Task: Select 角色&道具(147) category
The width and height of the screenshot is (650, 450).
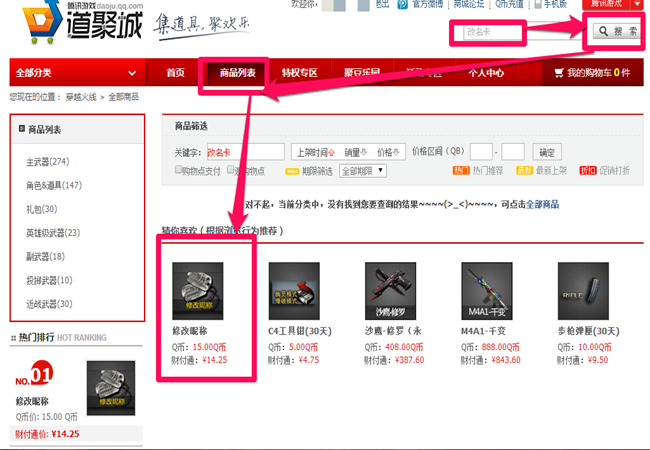Action: 54,185
